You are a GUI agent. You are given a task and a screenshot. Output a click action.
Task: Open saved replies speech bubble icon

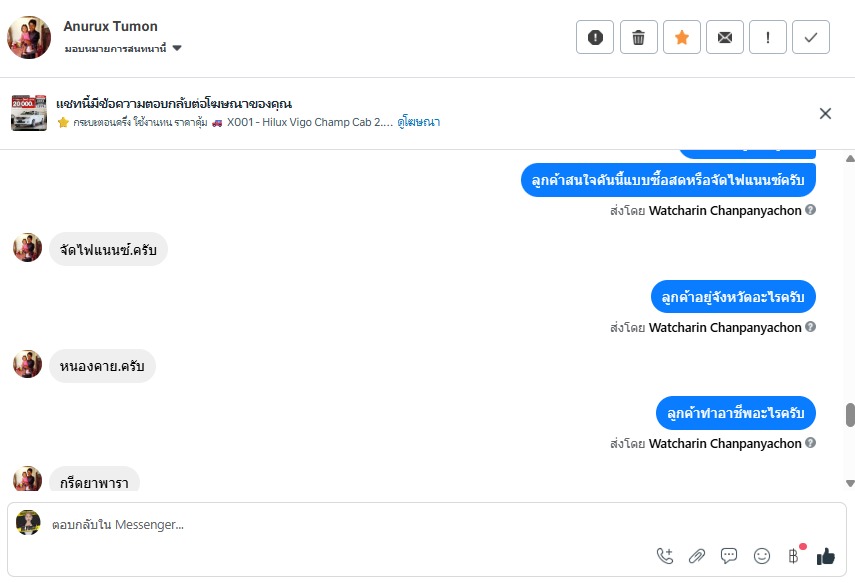coord(729,556)
